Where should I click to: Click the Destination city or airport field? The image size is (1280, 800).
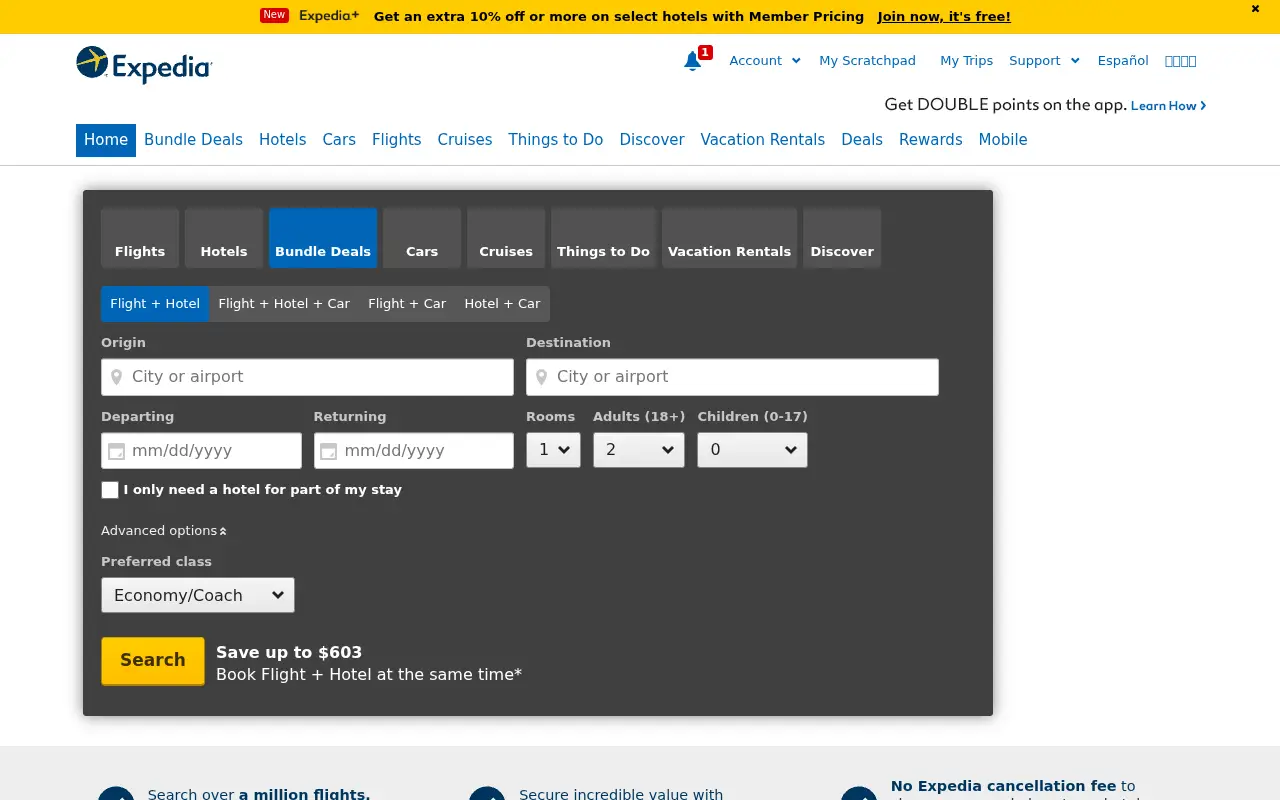[732, 377]
